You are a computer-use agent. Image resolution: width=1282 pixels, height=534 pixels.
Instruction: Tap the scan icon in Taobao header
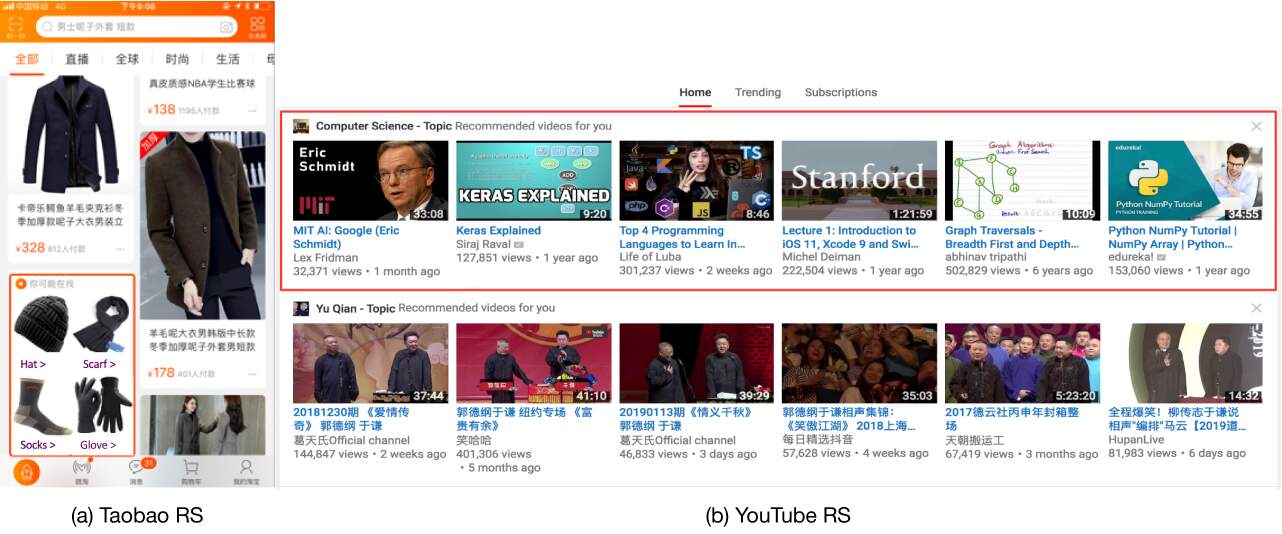pyautogui.click(x=14, y=25)
